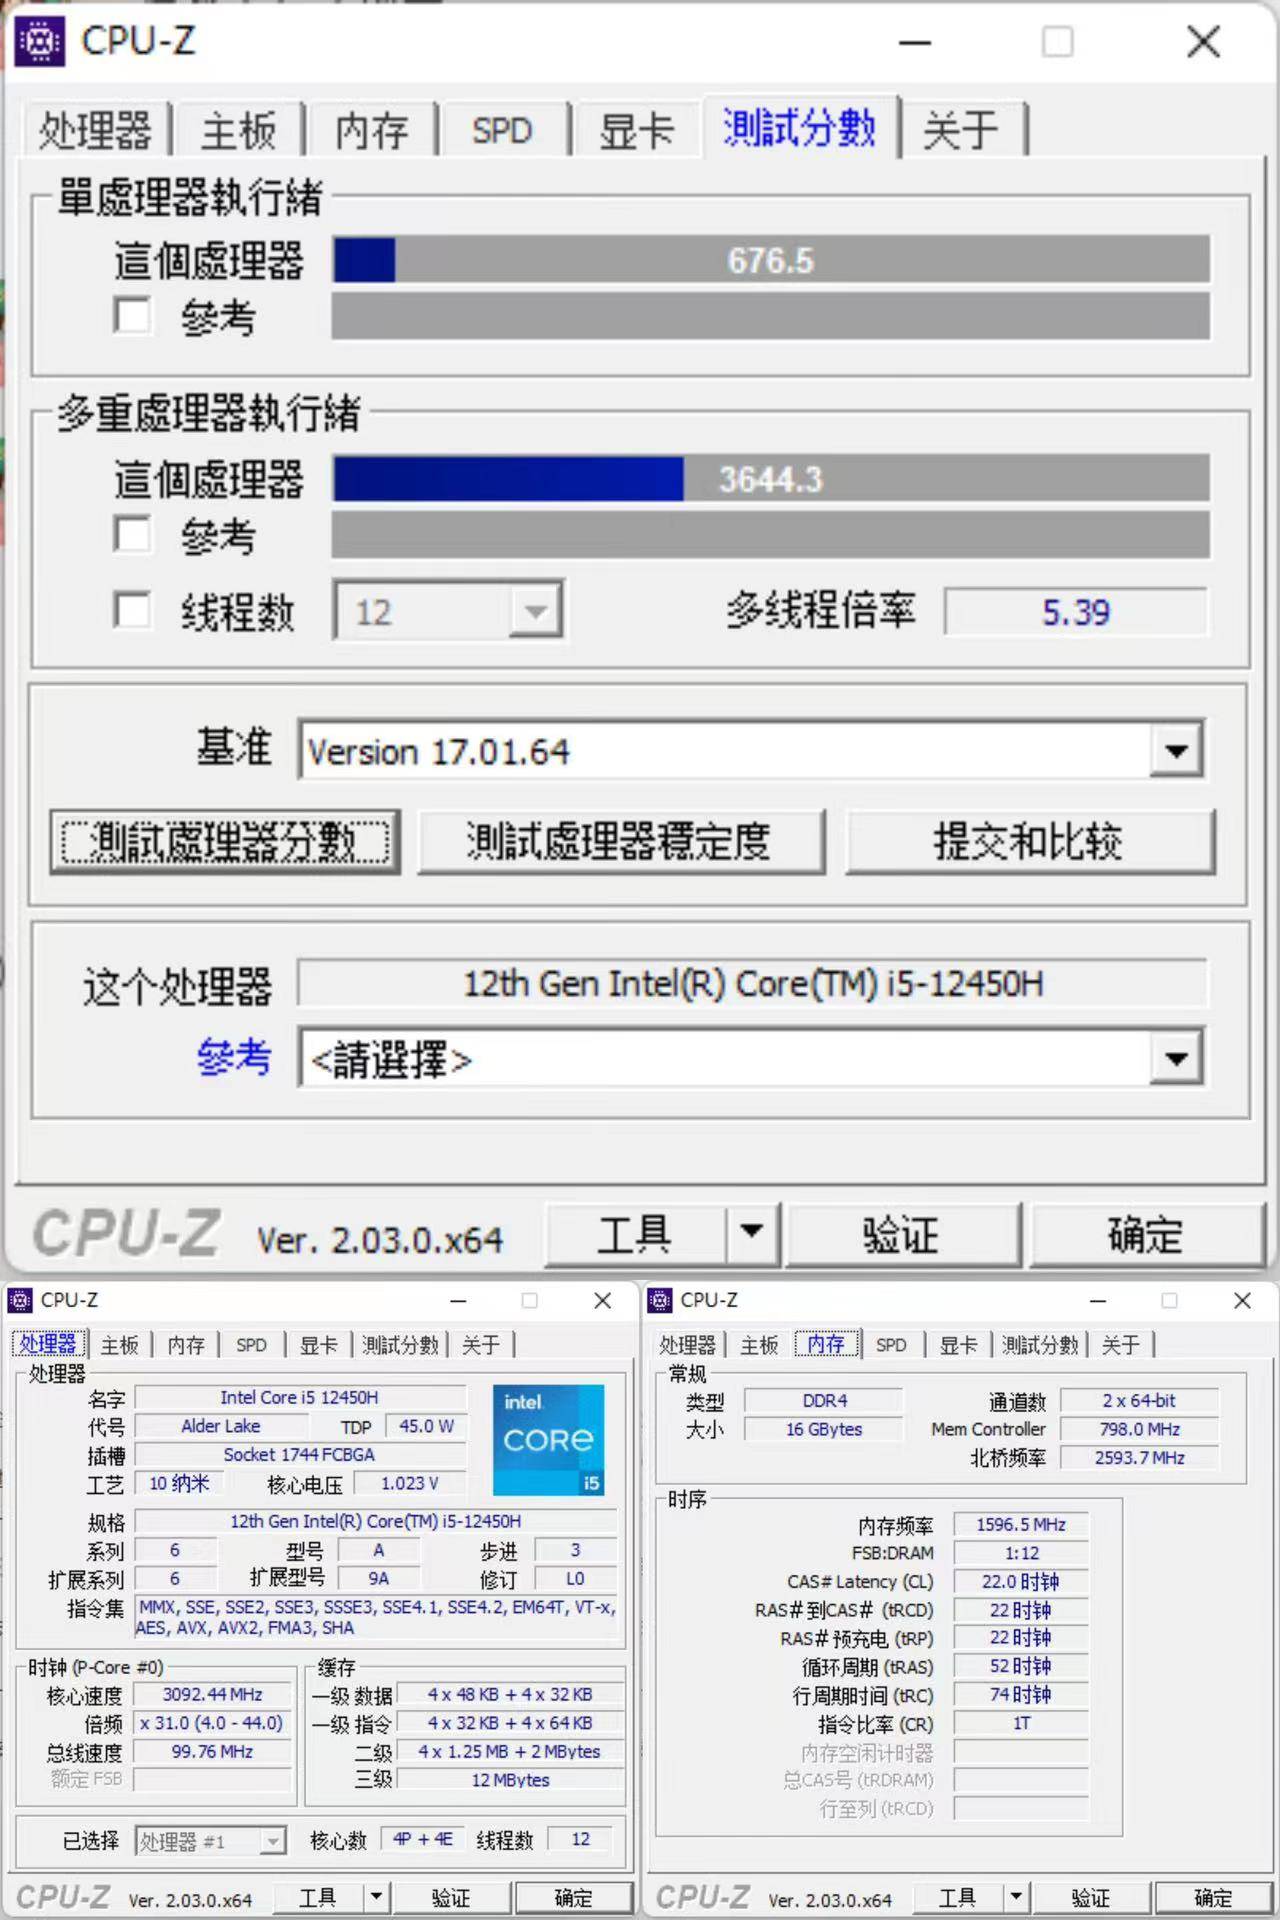
Task: Open the SPD tab in main window
Action: [502, 131]
